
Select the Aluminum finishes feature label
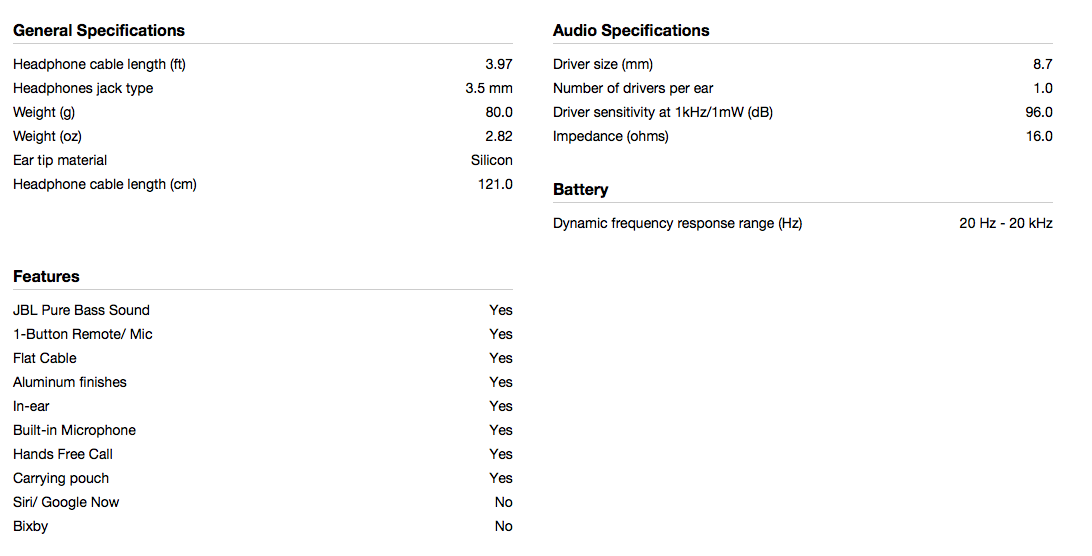(x=70, y=383)
